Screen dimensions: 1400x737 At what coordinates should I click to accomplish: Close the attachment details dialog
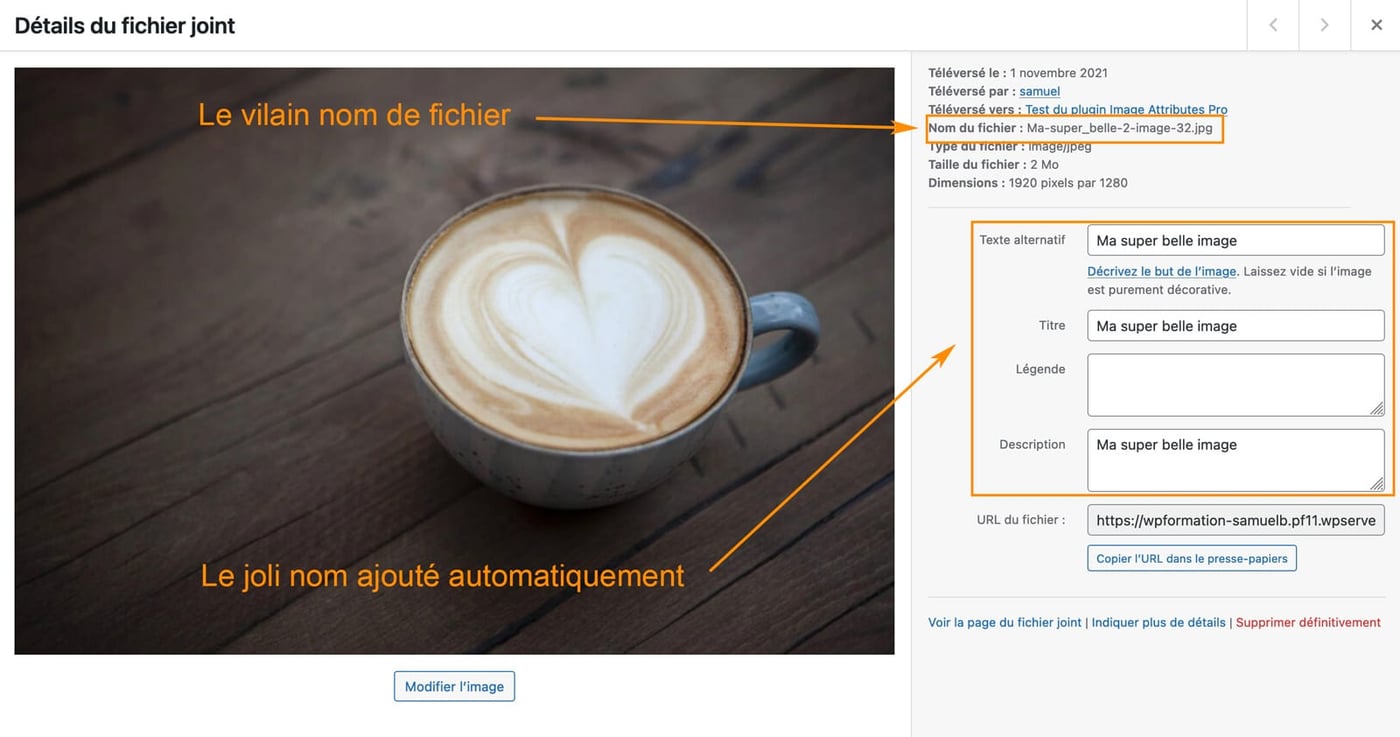click(x=1376, y=25)
